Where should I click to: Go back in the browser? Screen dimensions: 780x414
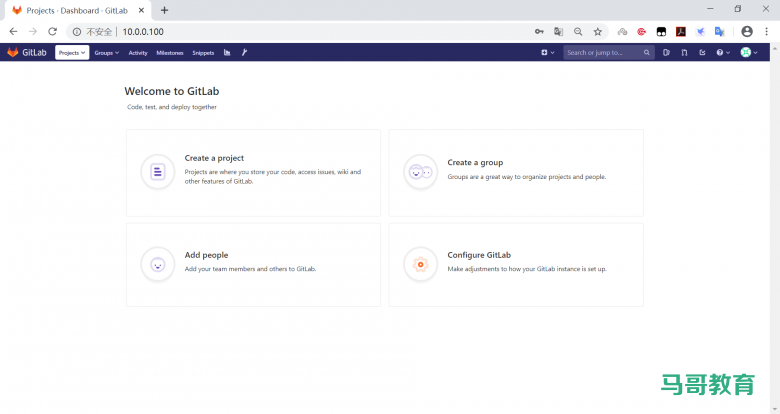[x=13, y=31]
